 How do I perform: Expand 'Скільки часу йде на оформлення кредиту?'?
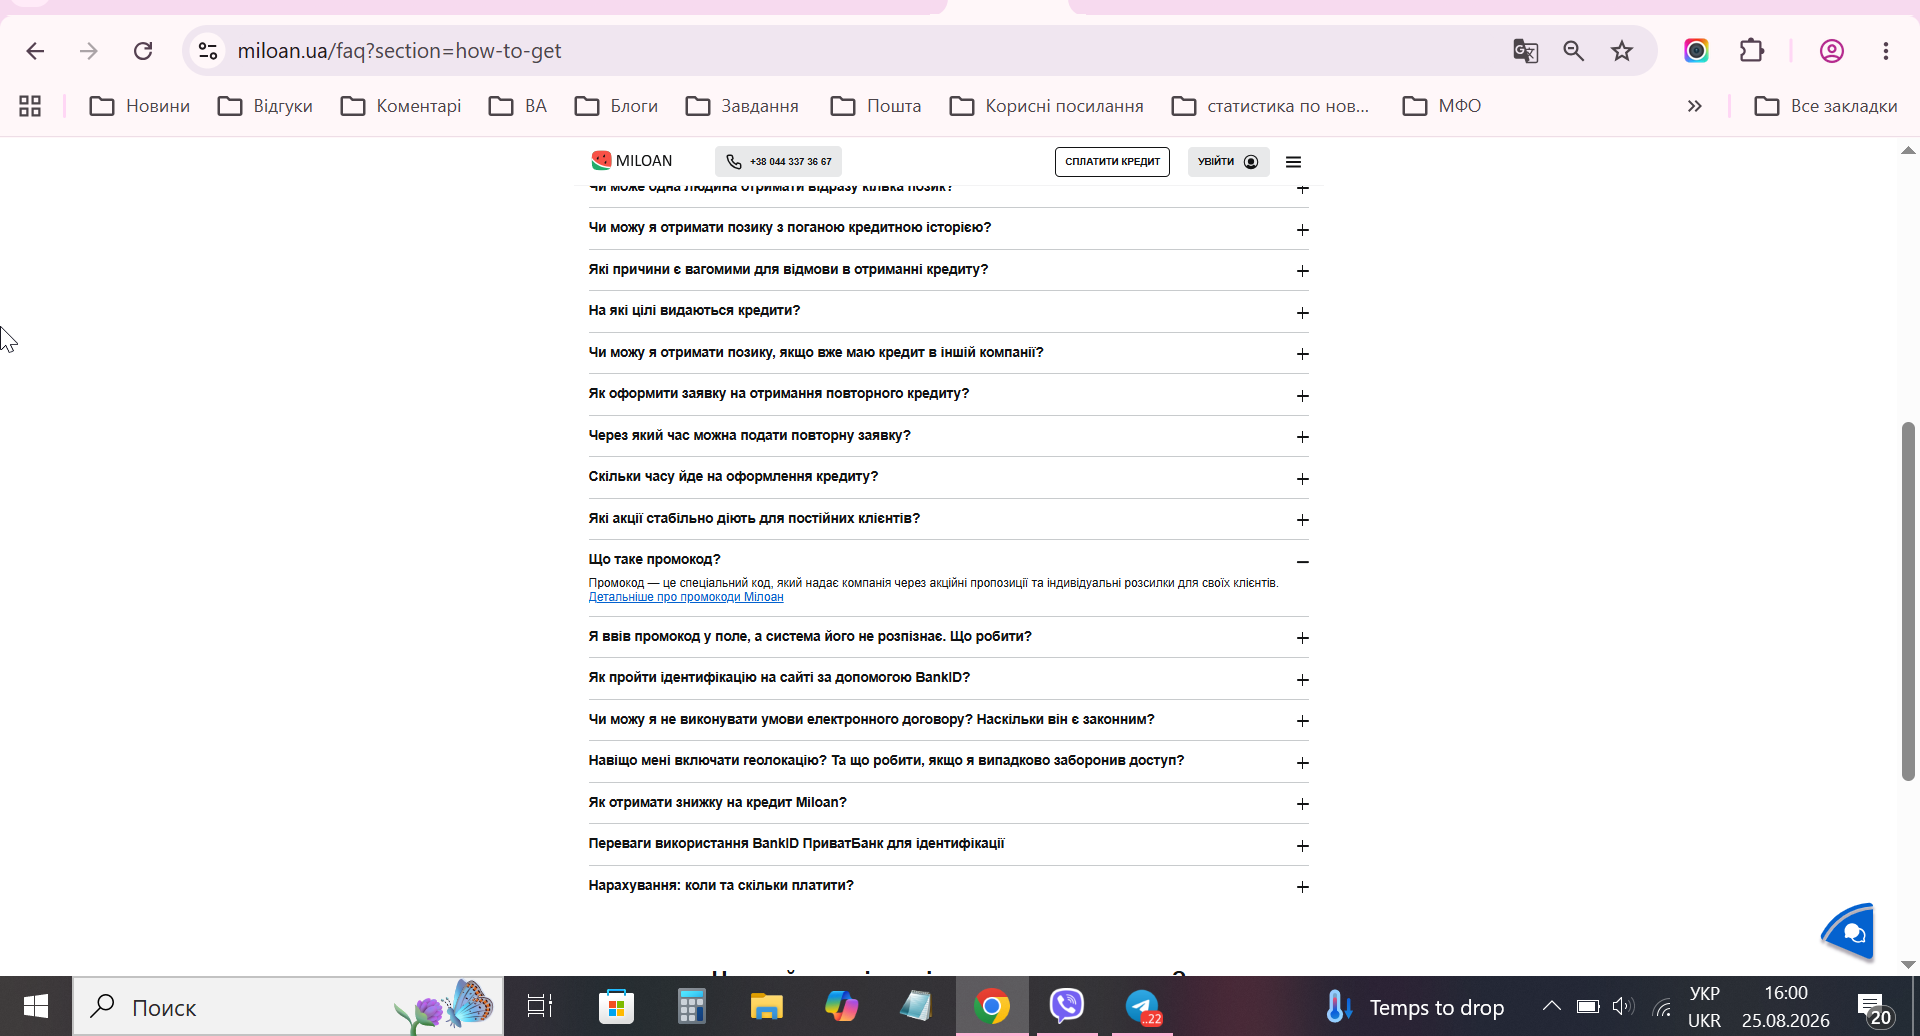coord(948,477)
